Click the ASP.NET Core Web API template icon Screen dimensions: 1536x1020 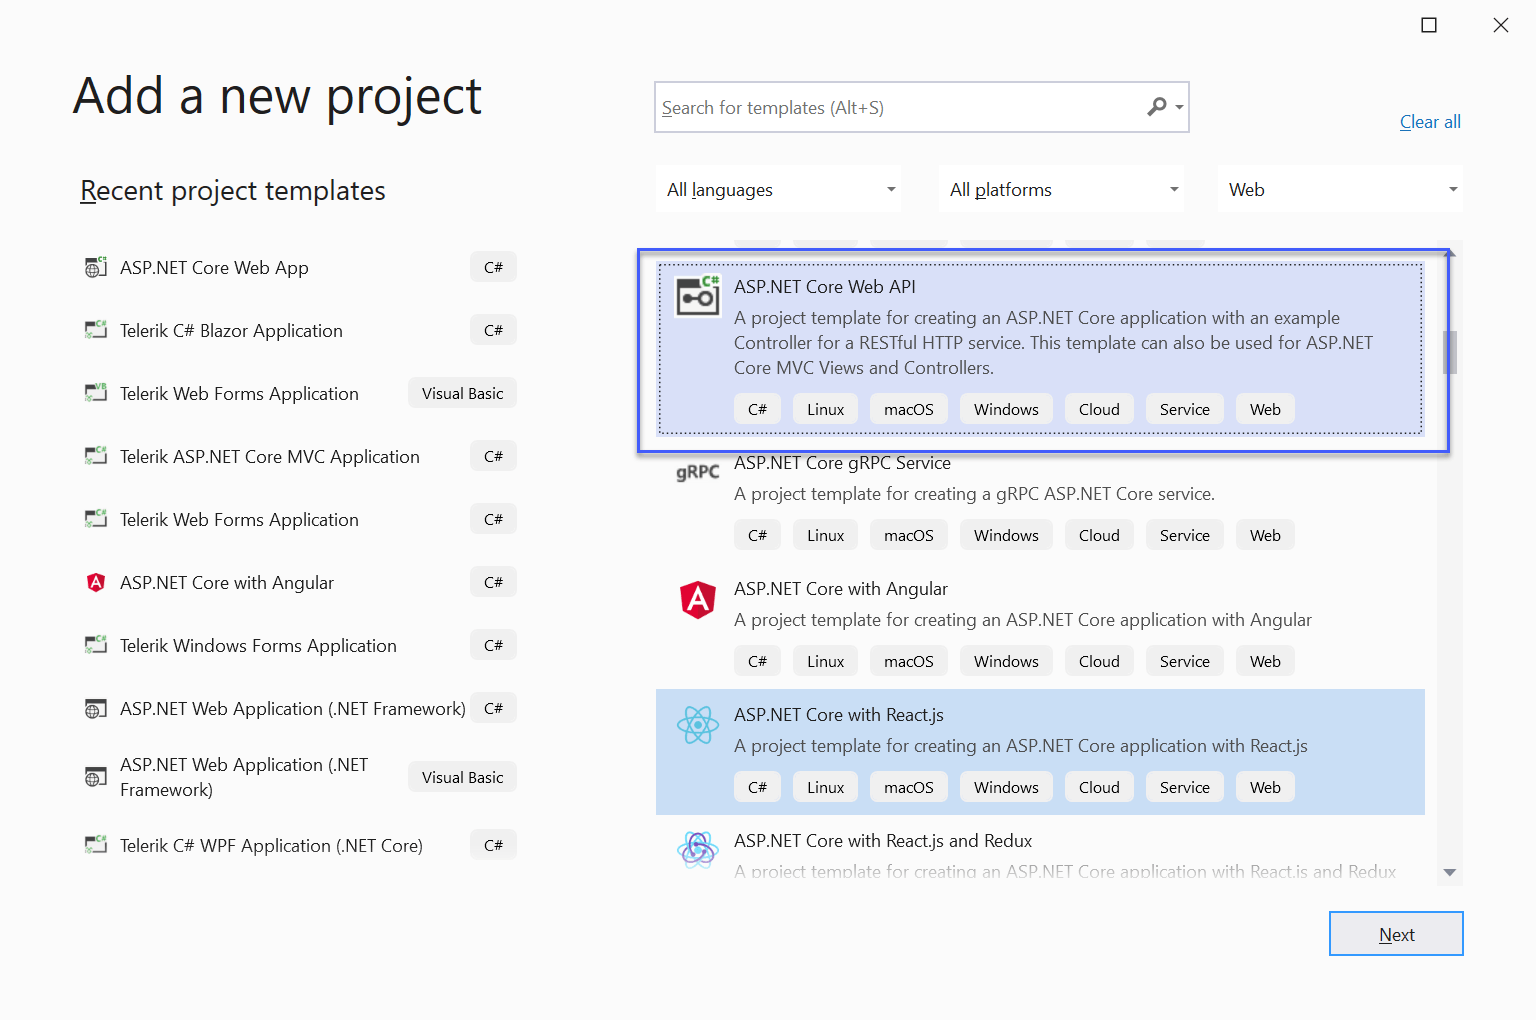tap(697, 294)
